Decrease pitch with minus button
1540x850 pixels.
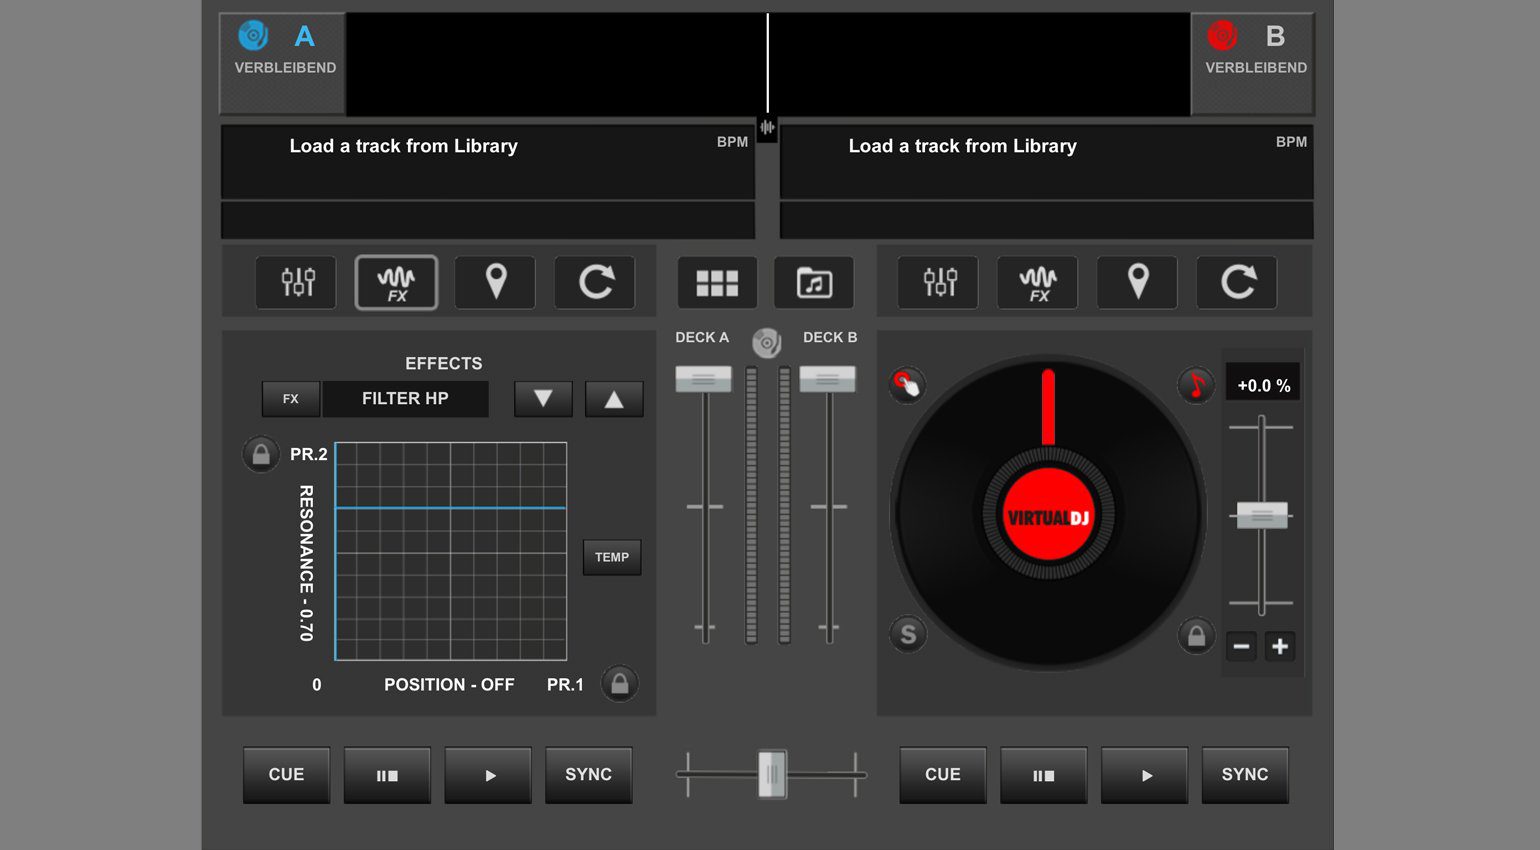click(1241, 646)
